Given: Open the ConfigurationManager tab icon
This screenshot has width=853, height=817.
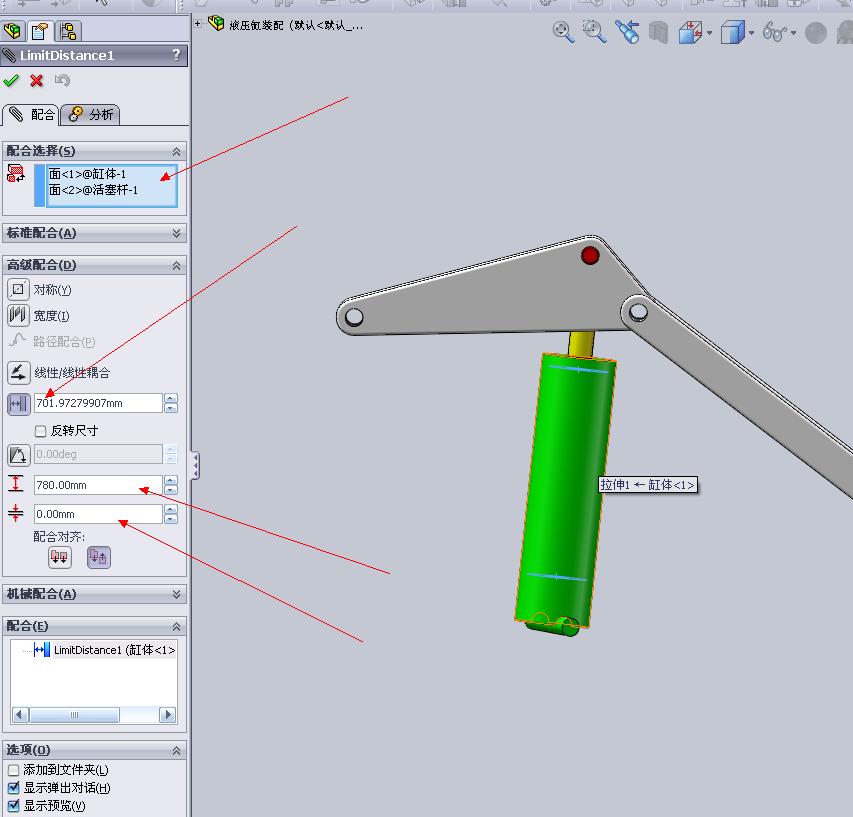Looking at the screenshot, I should coord(68,31).
